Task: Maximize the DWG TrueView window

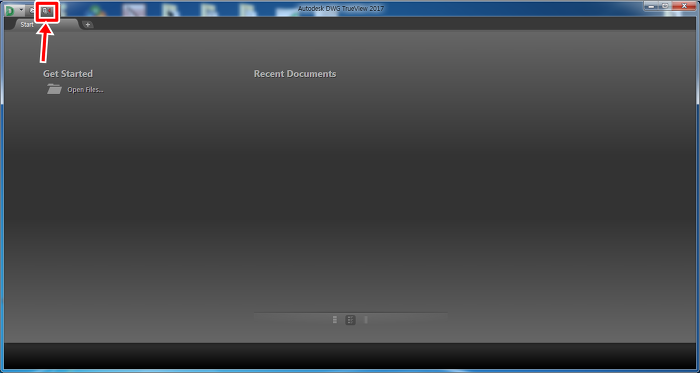Action: pyautogui.click(x=665, y=6)
